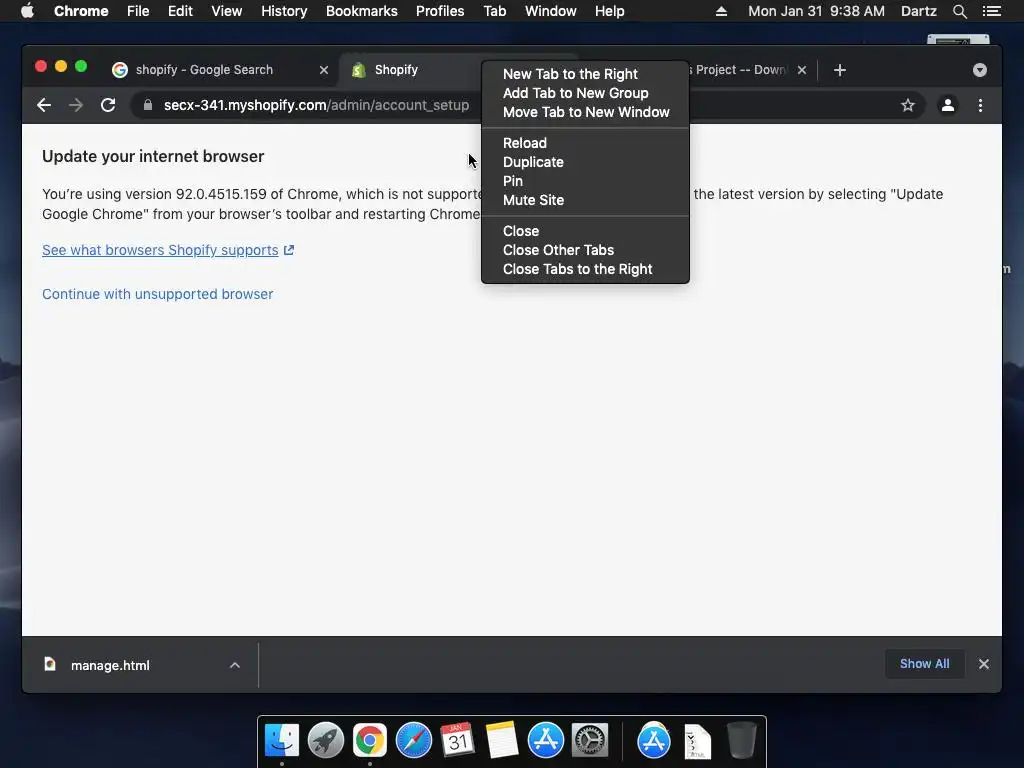1024x768 pixels.
Task: Open Notification Center list icon
Action: click(x=991, y=11)
